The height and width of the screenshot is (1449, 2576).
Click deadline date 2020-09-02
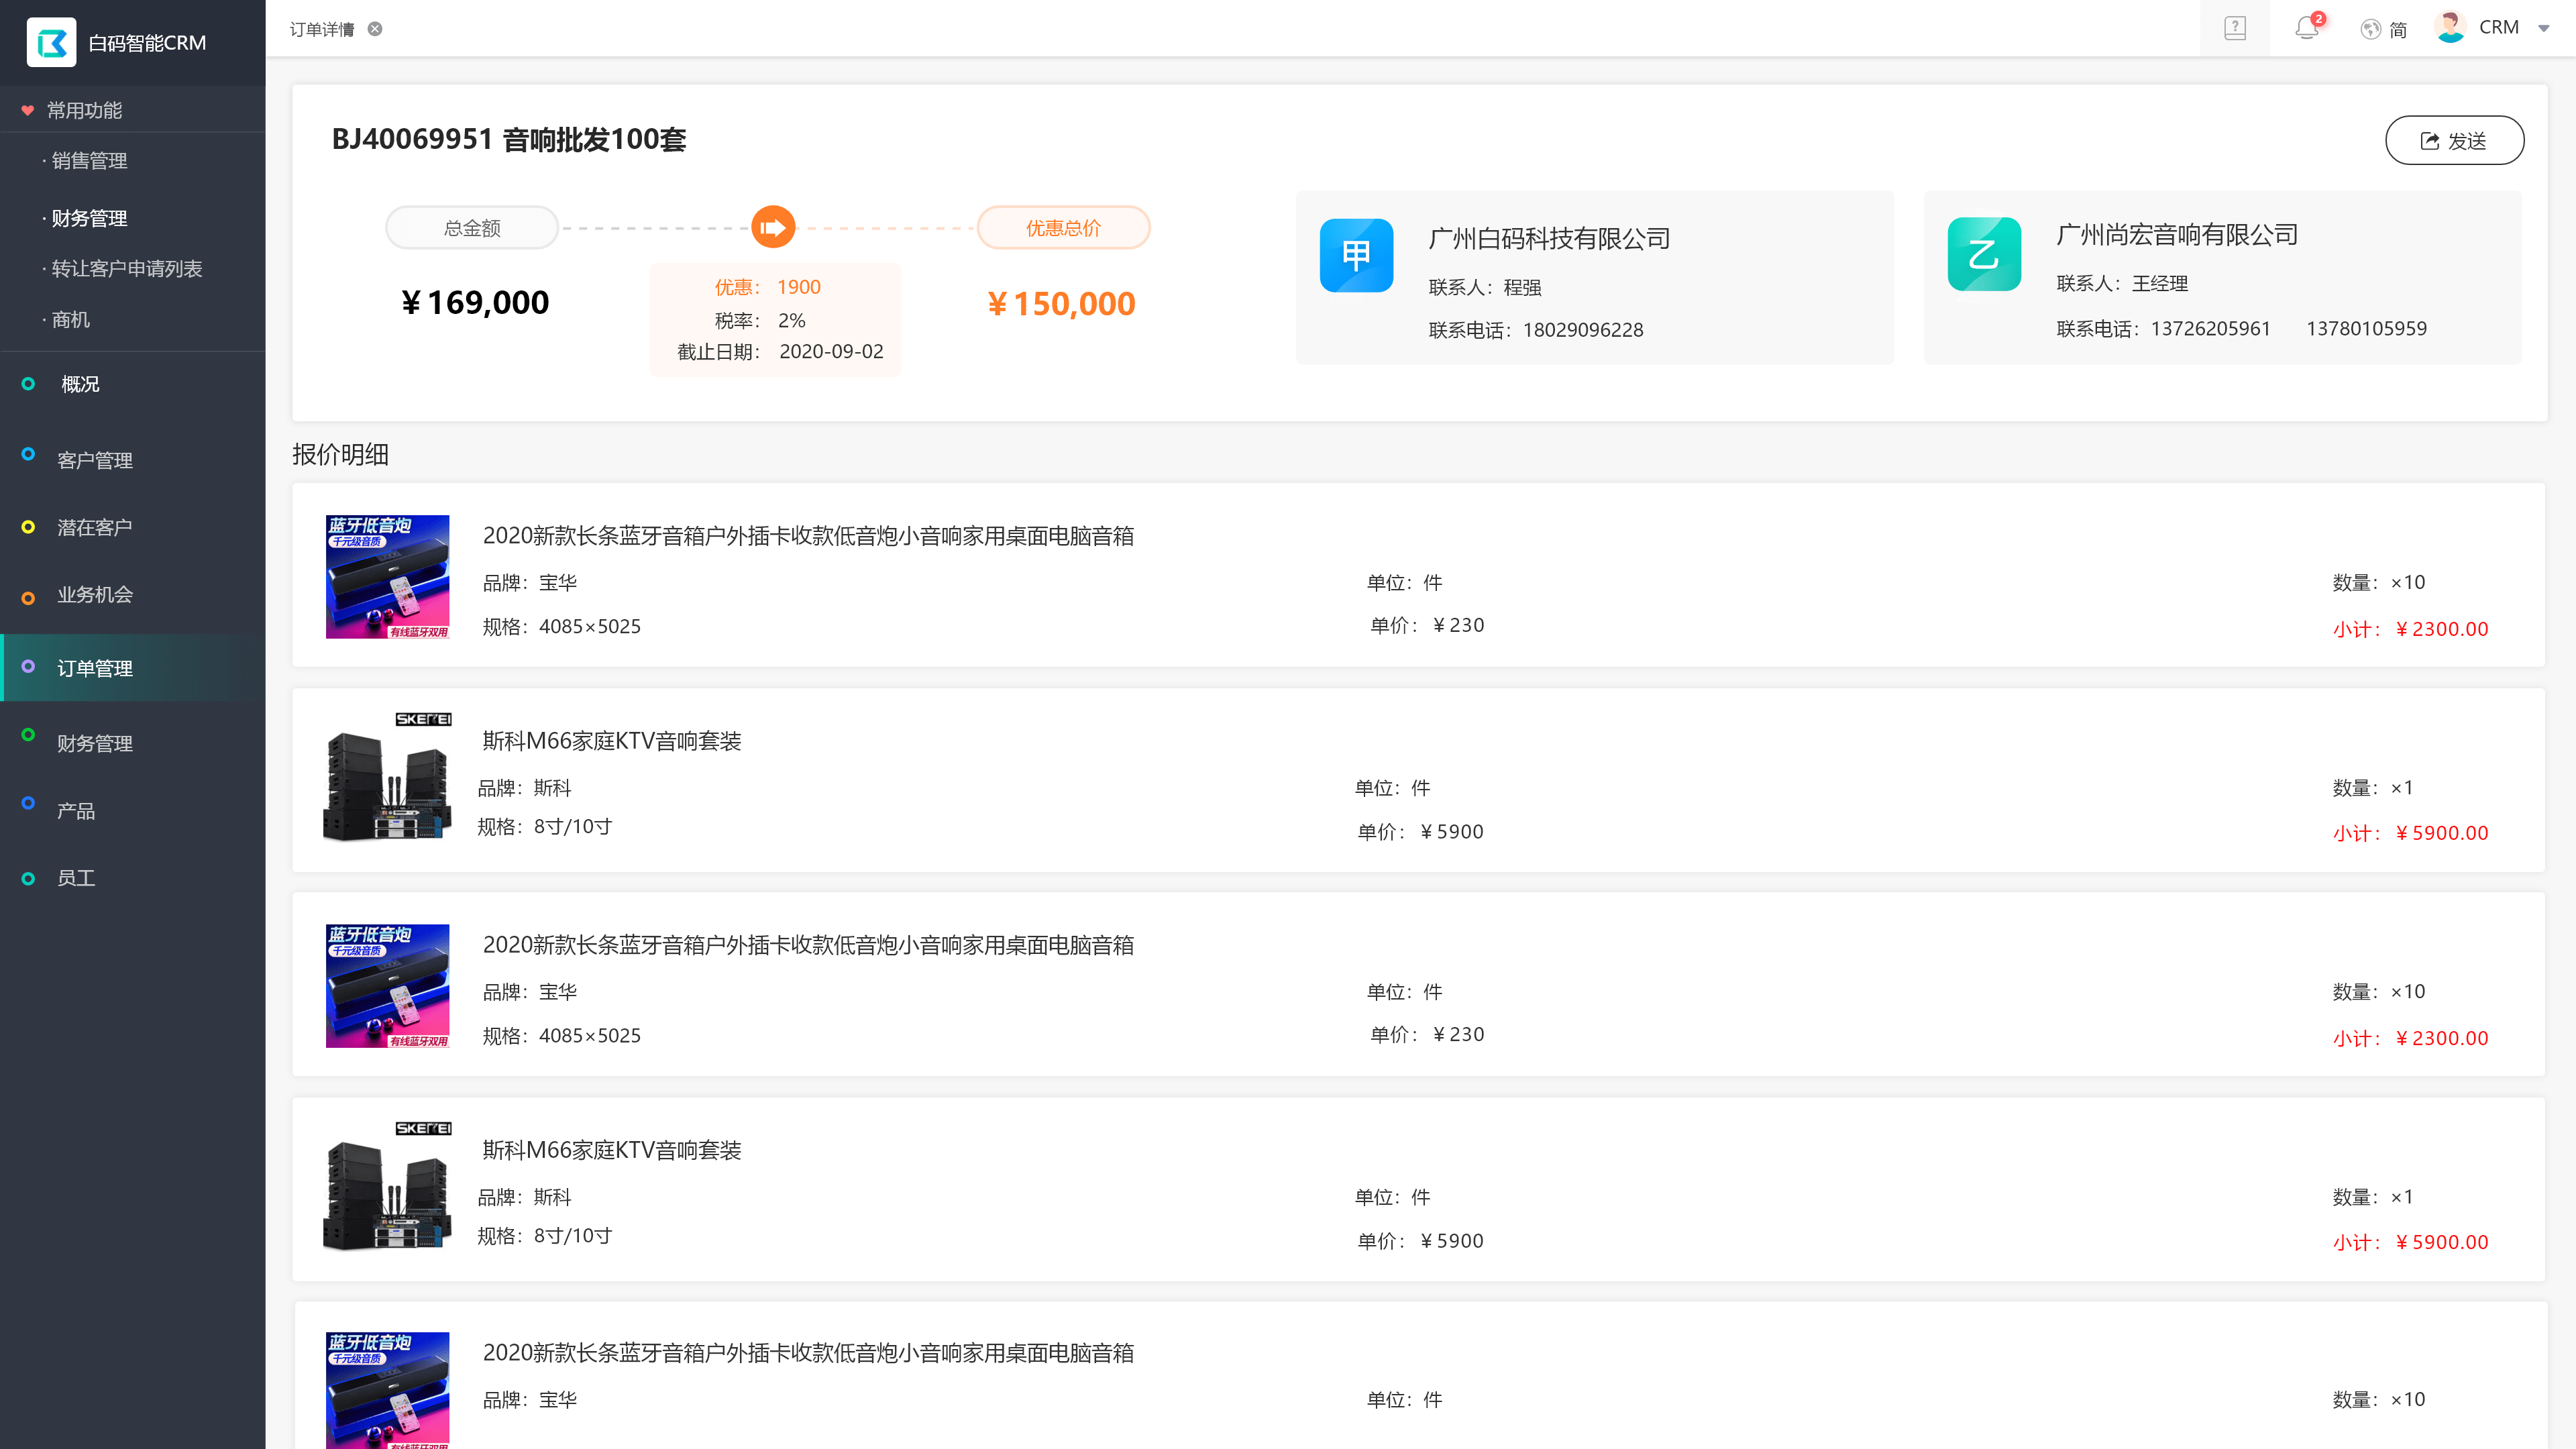(831, 352)
